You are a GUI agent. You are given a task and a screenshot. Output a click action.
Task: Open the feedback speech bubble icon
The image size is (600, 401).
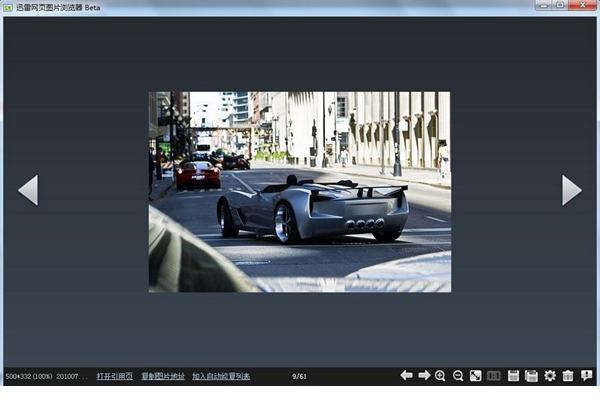[587, 376]
